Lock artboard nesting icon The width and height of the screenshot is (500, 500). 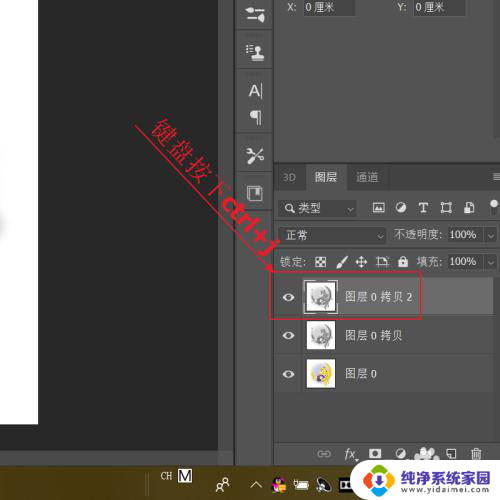click(x=382, y=262)
